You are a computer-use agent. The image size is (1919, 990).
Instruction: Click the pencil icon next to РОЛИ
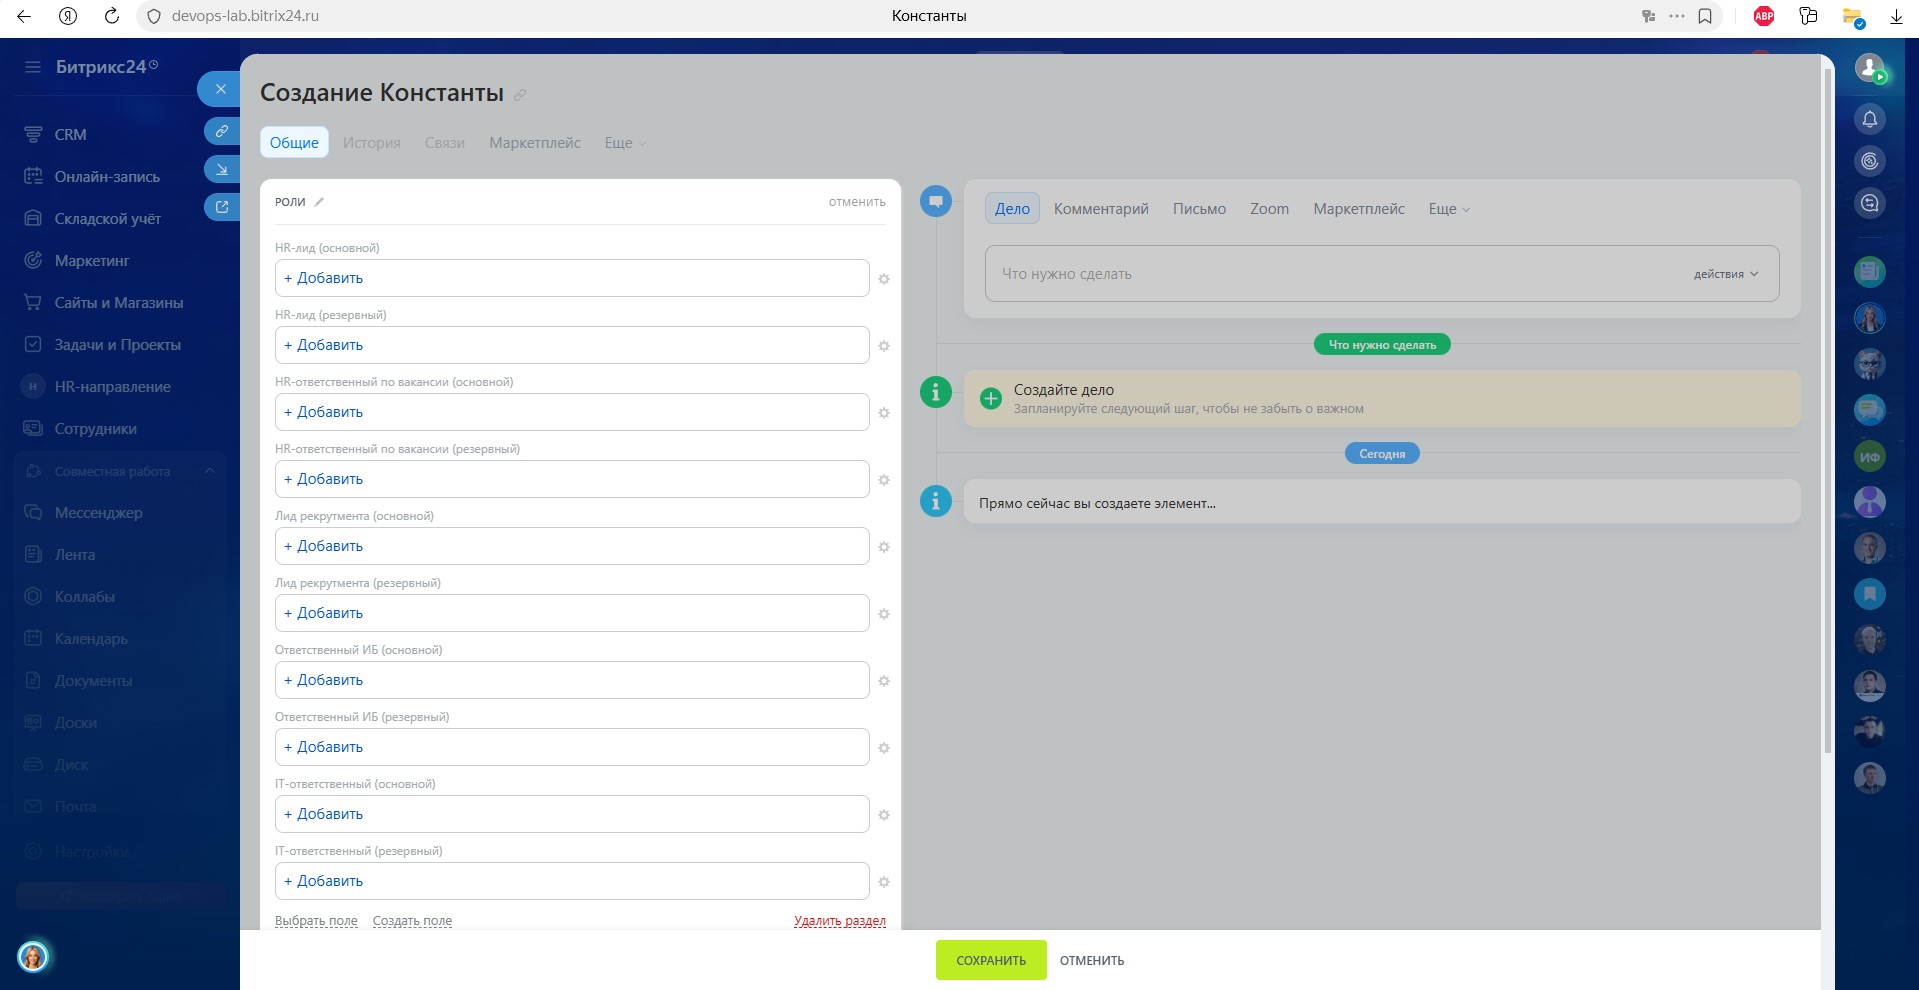tap(319, 202)
